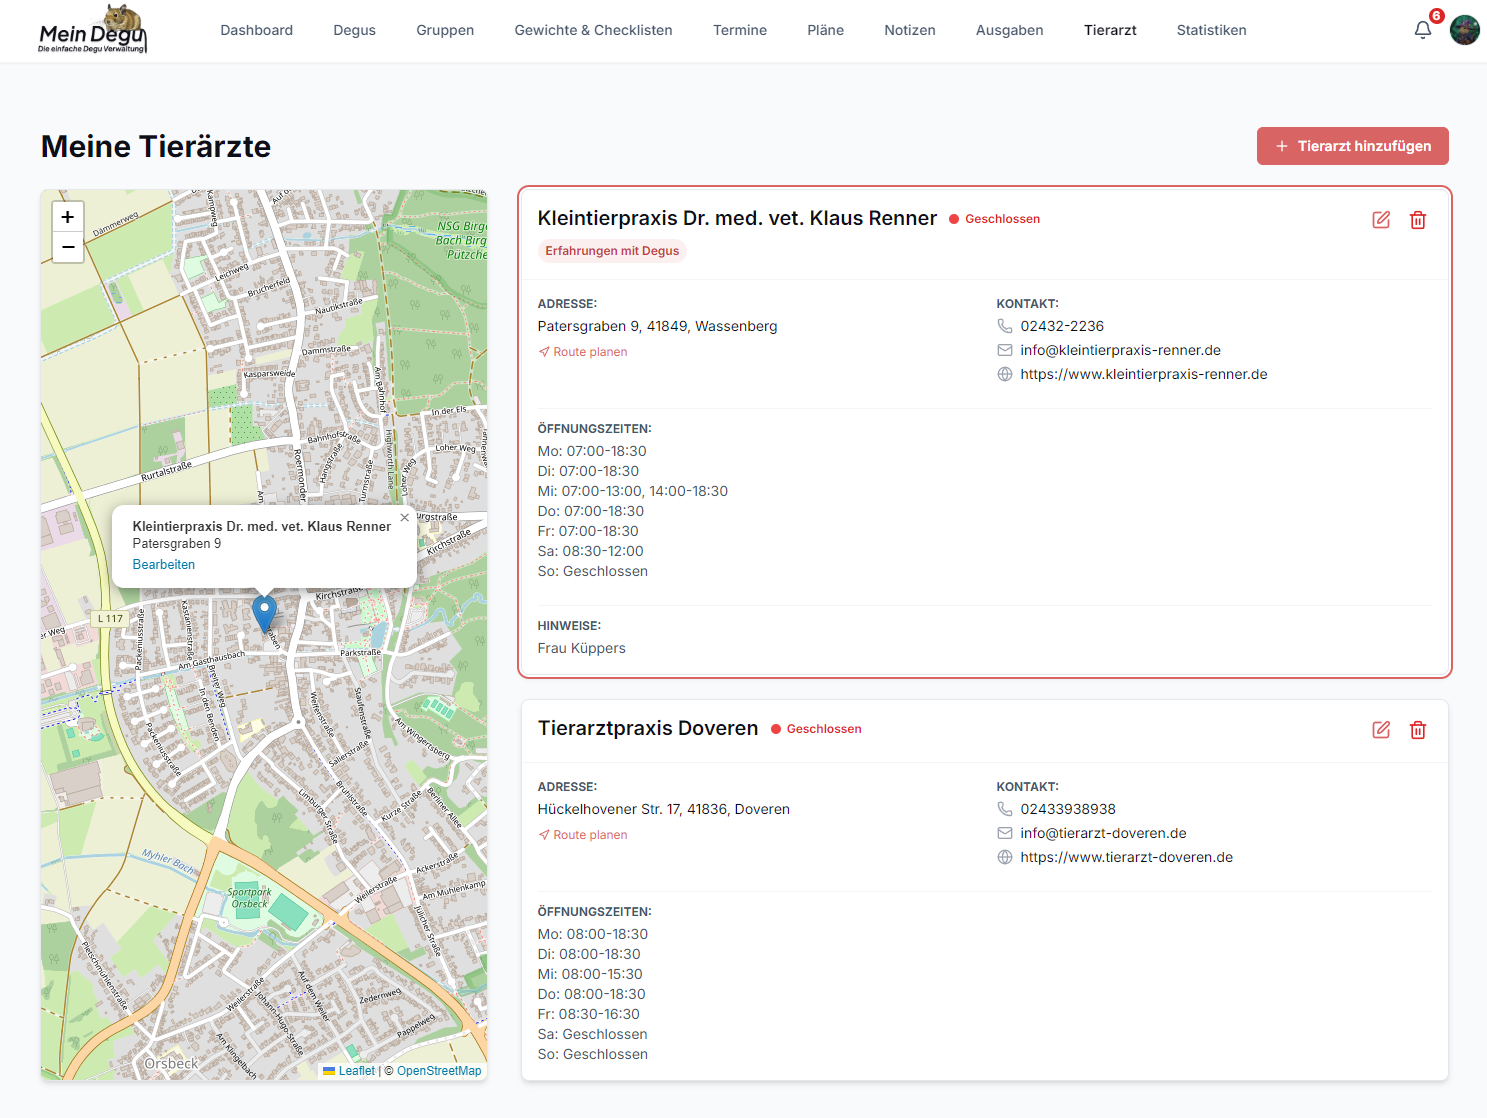Open the Gruppen page
Viewport: 1487px width, 1118px height.
click(445, 30)
